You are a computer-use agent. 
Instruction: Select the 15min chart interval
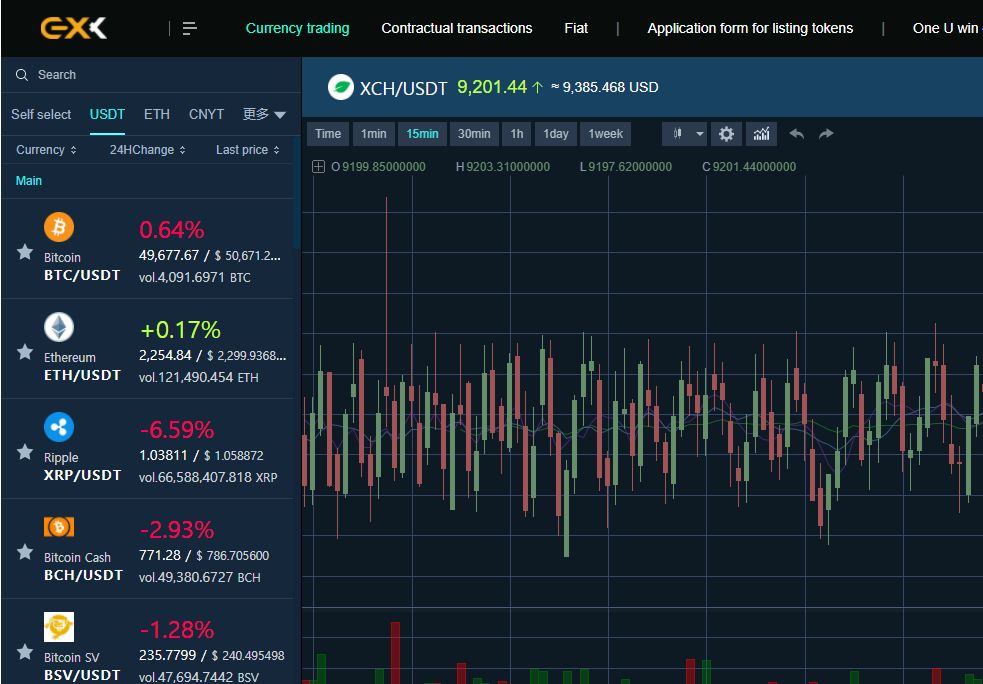tap(422, 134)
